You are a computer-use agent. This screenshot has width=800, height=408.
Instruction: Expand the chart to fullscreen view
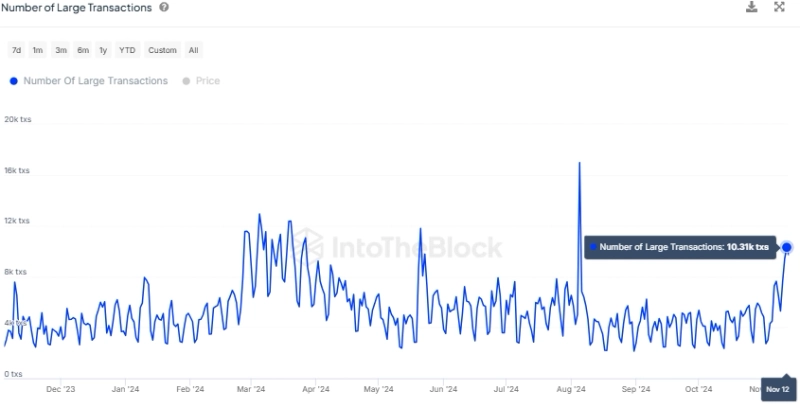780,8
